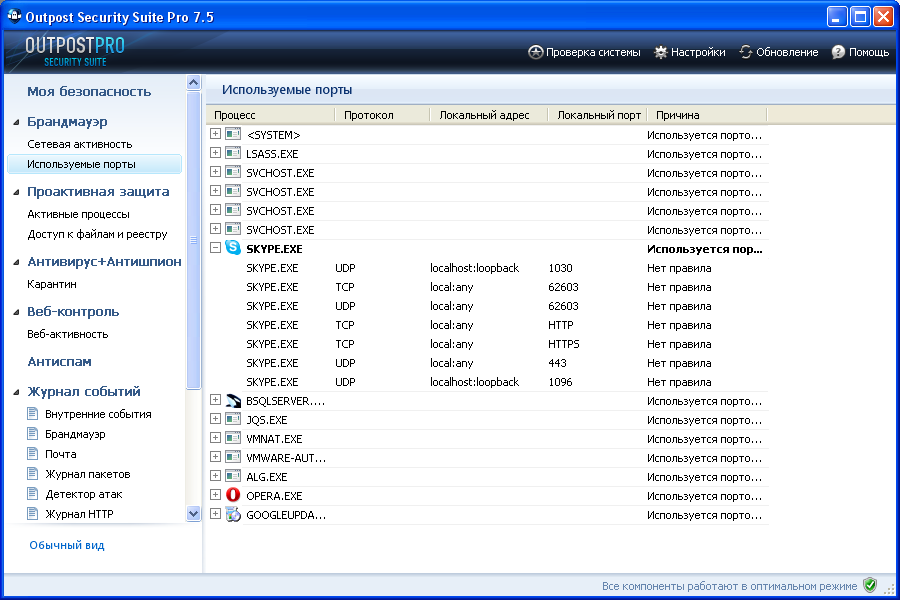Click the green shield status icon
900x600 pixels.
point(870,585)
